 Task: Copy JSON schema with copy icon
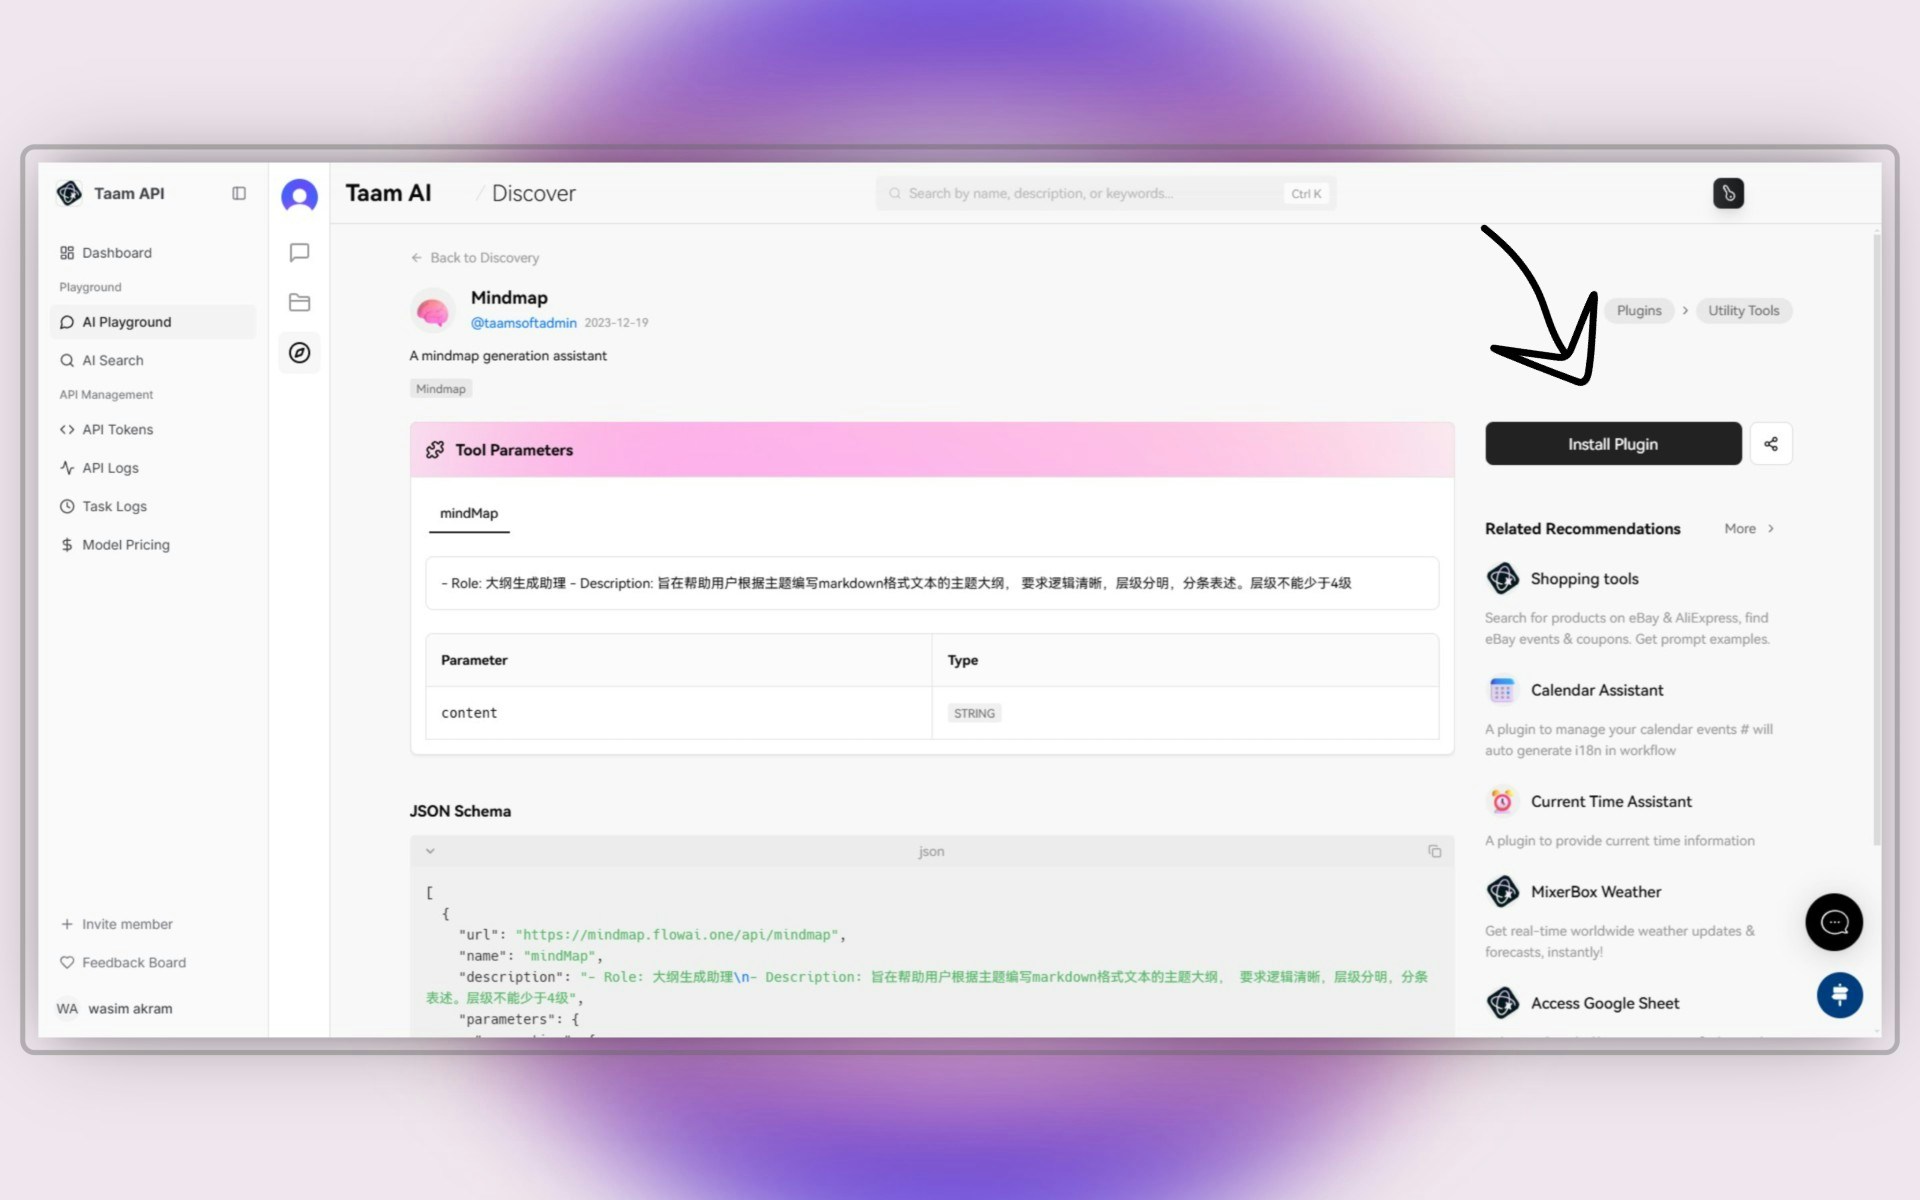[x=1434, y=851]
